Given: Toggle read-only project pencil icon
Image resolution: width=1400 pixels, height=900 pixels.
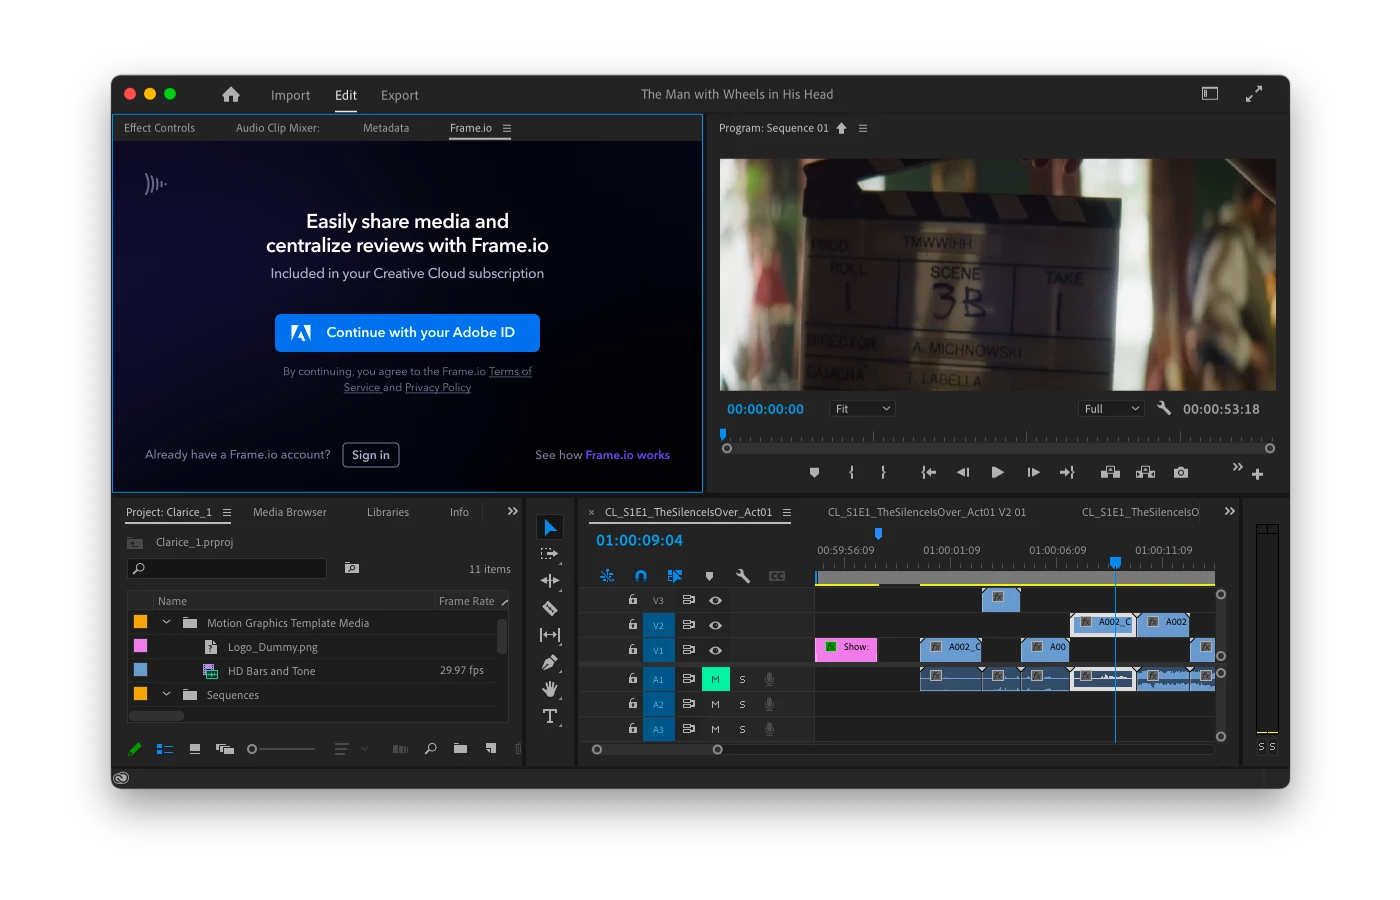Looking at the screenshot, I should click(x=135, y=749).
